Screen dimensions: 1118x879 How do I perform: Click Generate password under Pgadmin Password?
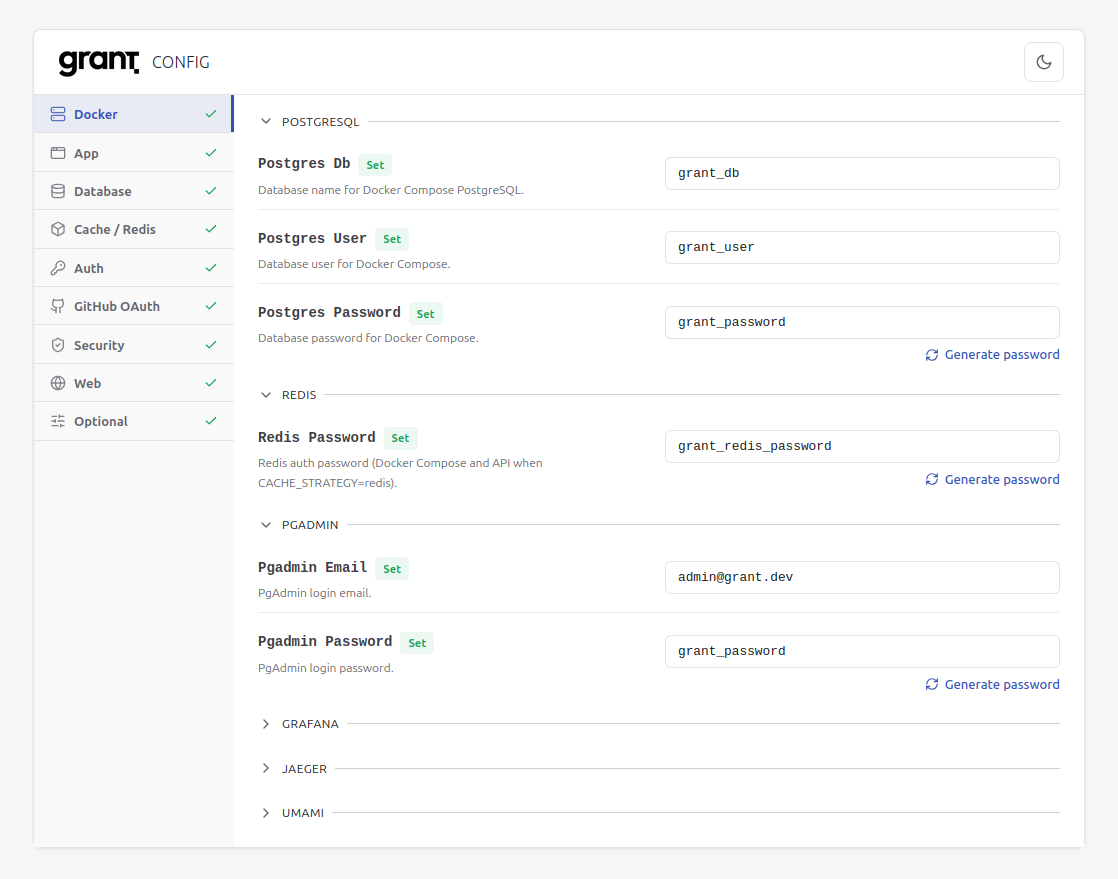[1001, 684]
